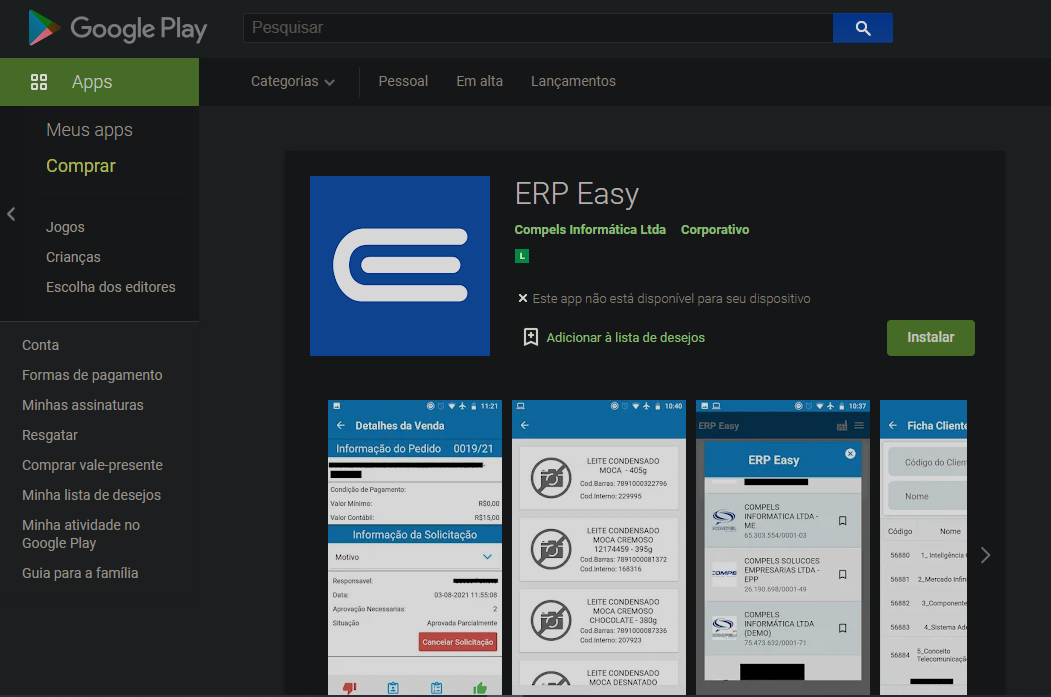Viewport: 1051px width, 697px height.
Task: Expand the Motivo dropdown in screenshot
Action: 487,557
